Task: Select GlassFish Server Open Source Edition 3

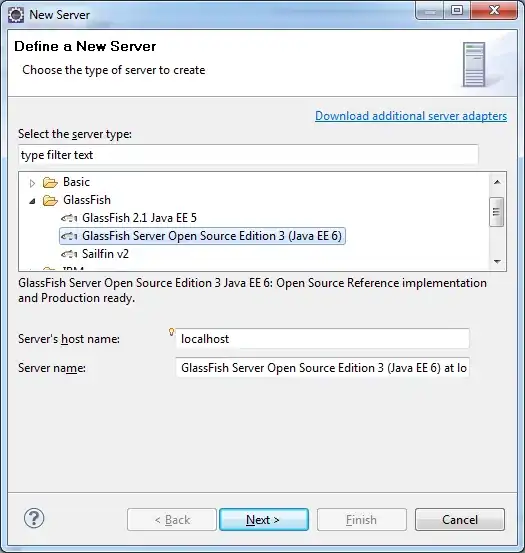Action: click(202, 236)
